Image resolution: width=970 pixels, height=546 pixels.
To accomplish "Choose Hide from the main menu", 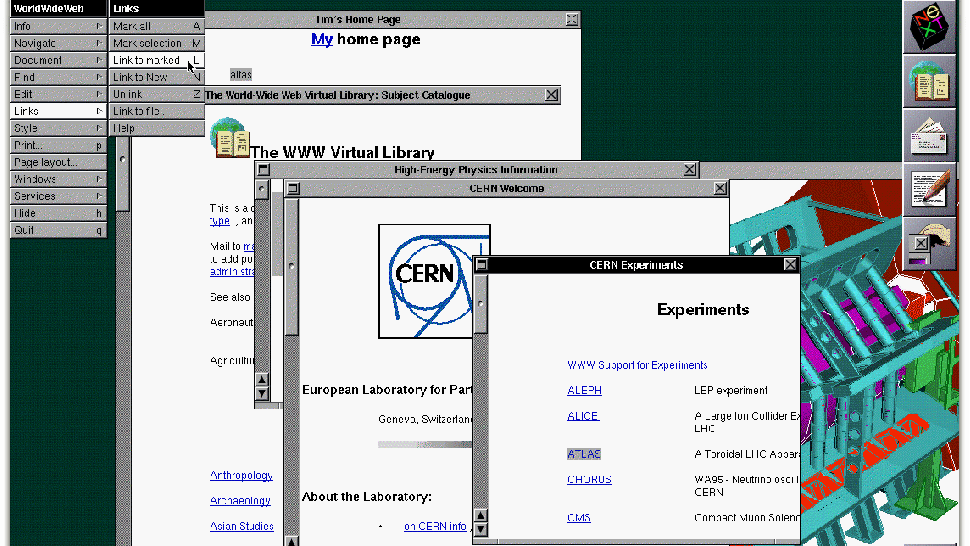I will tap(58, 213).
